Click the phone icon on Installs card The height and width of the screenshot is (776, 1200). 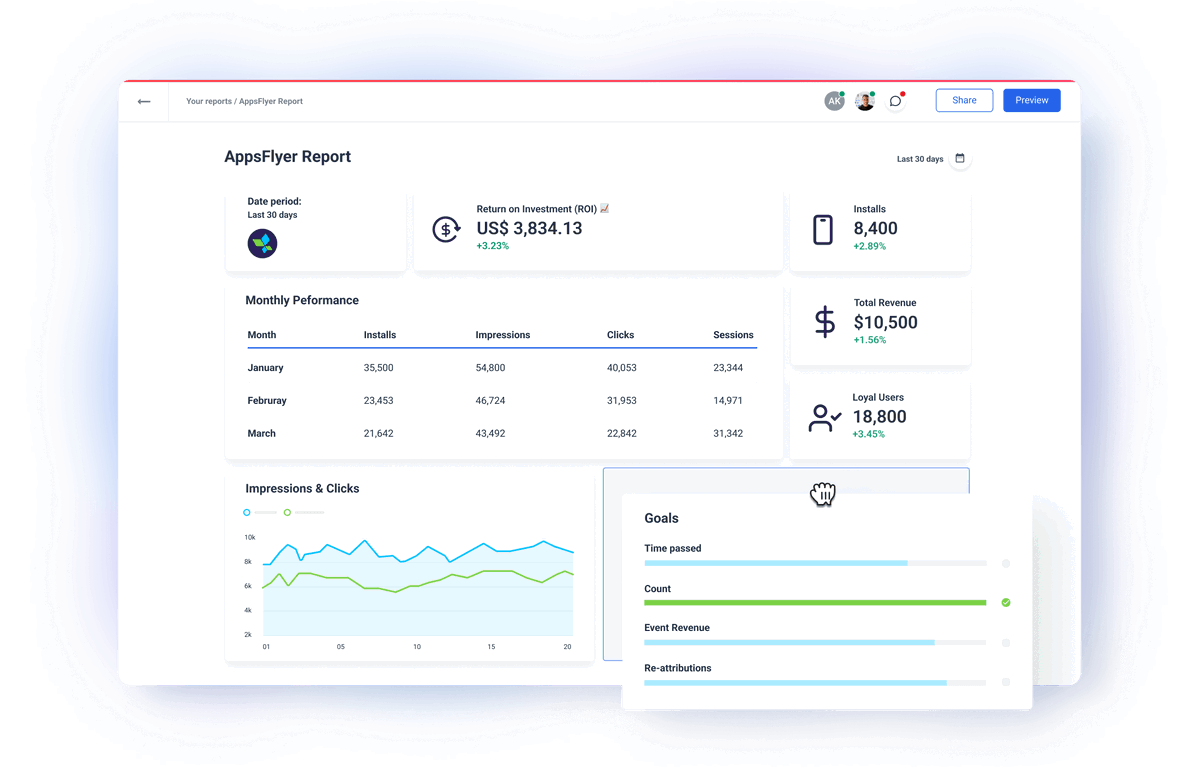[822, 229]
